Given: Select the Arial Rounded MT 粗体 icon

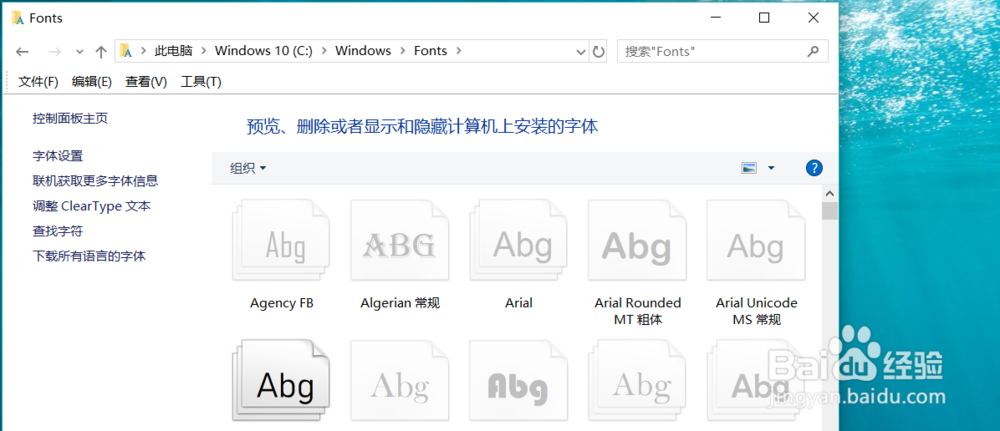Looking at the screenshot, I should pos(637,240).
